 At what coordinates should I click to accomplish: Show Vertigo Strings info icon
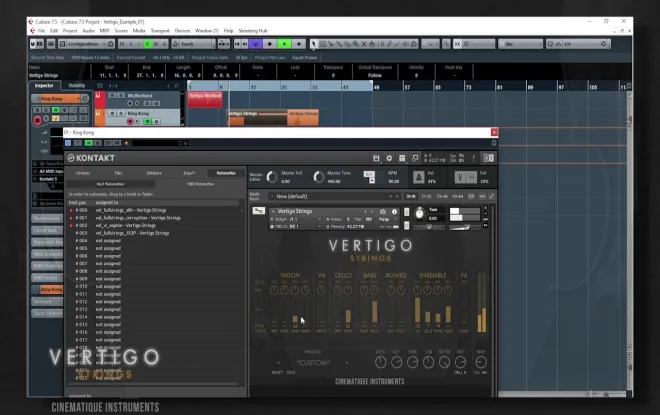click(394, 211)
